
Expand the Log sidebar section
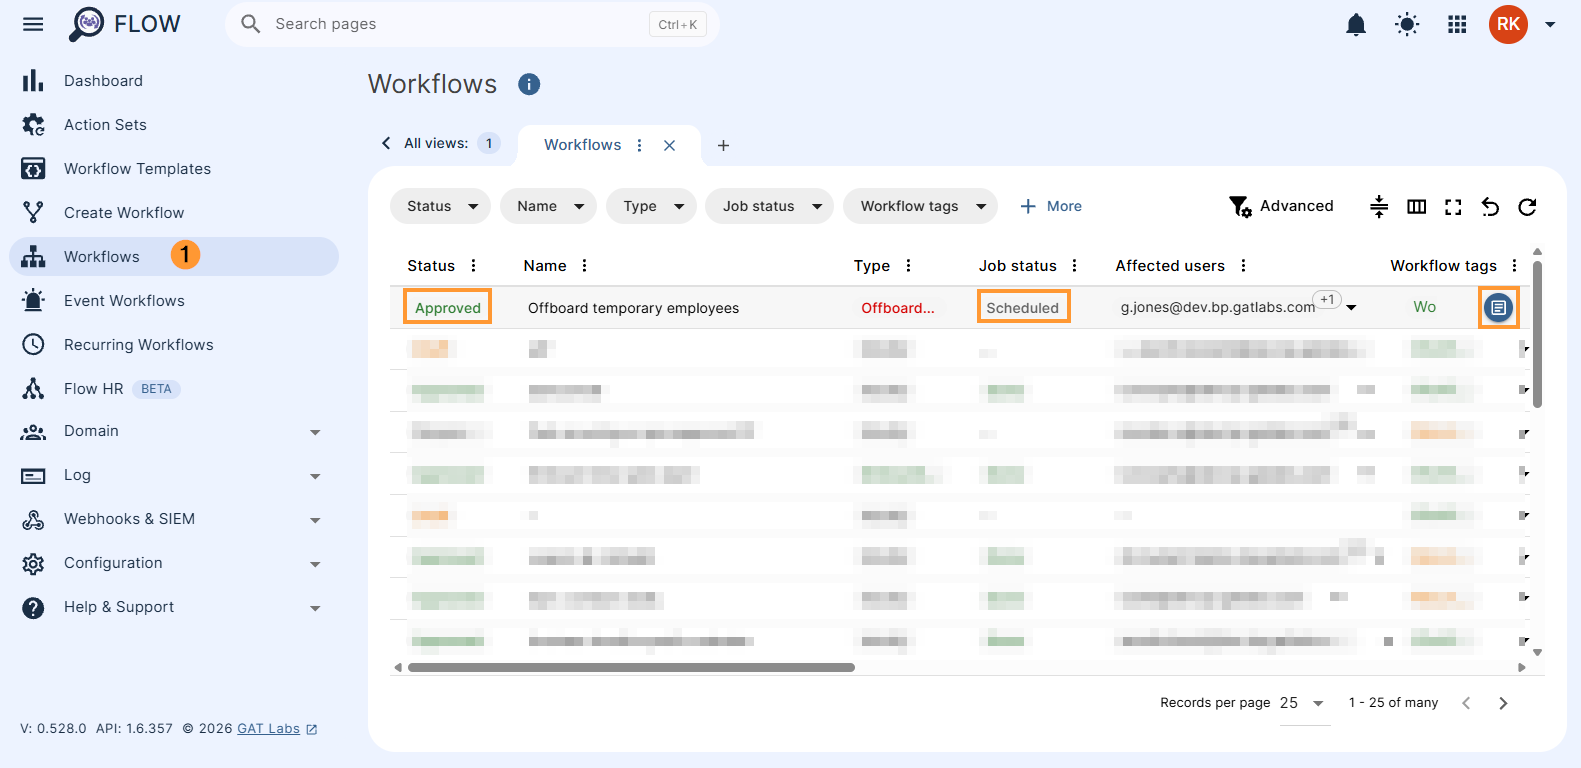tap(315, 476)
